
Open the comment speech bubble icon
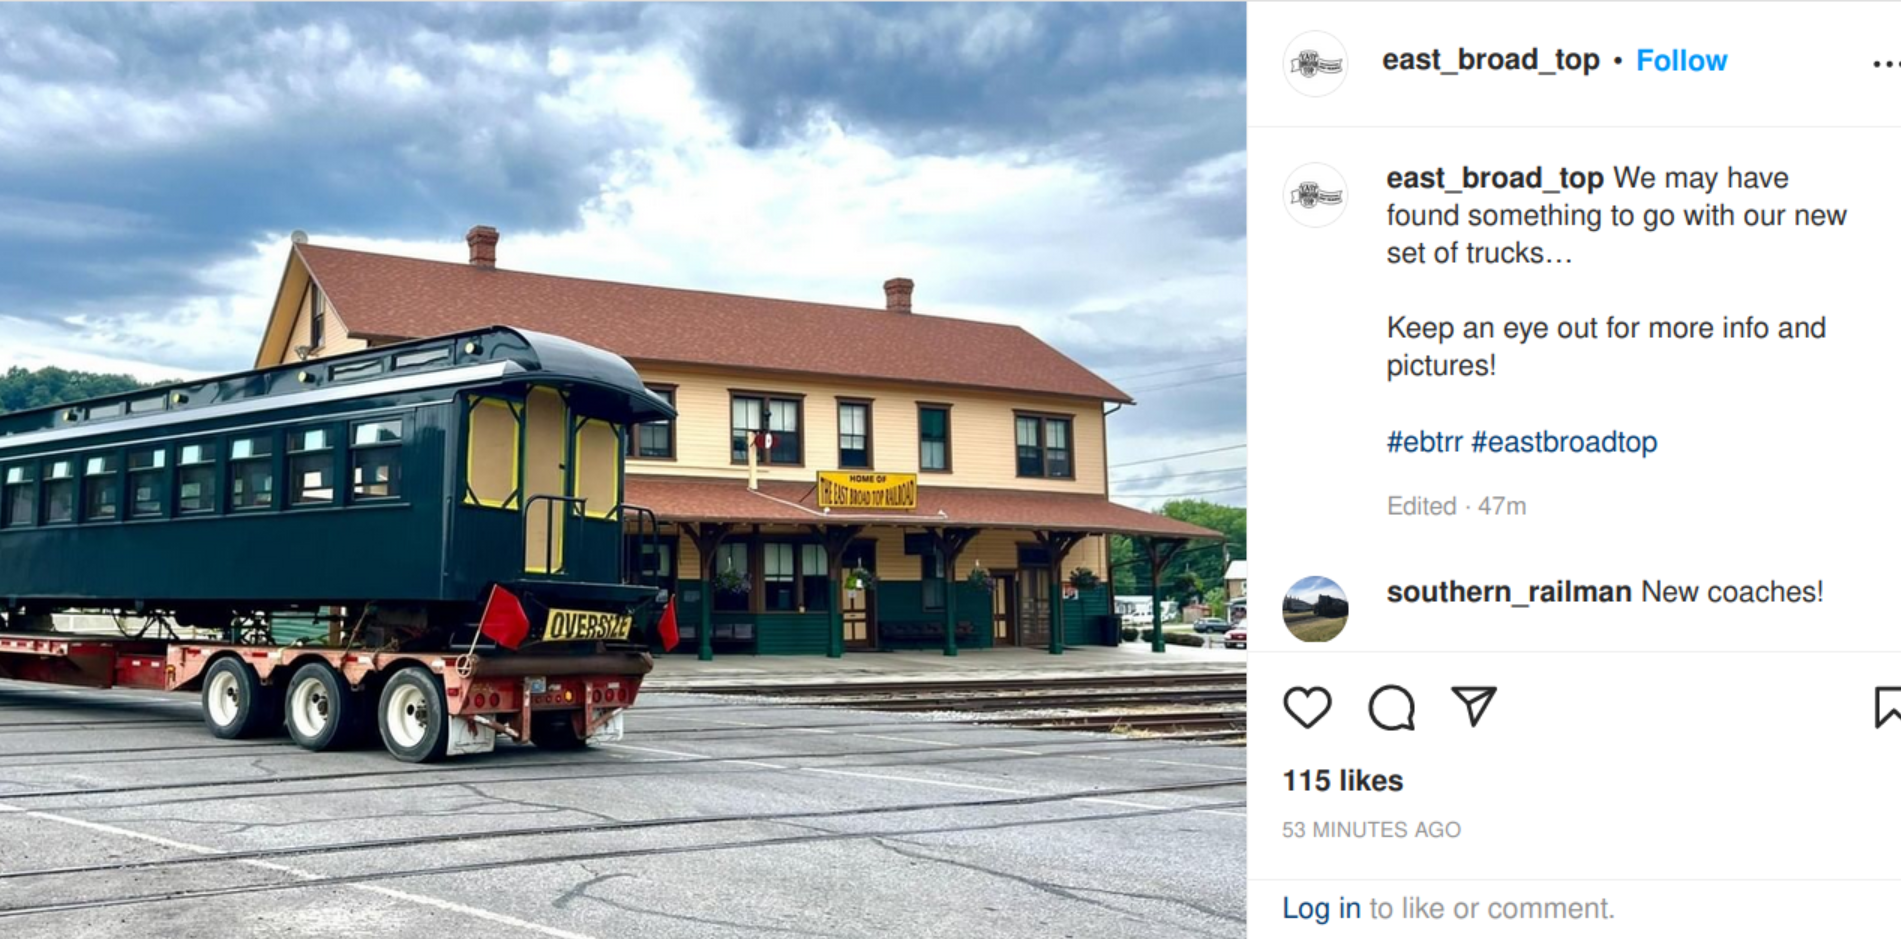point(1391,707)
